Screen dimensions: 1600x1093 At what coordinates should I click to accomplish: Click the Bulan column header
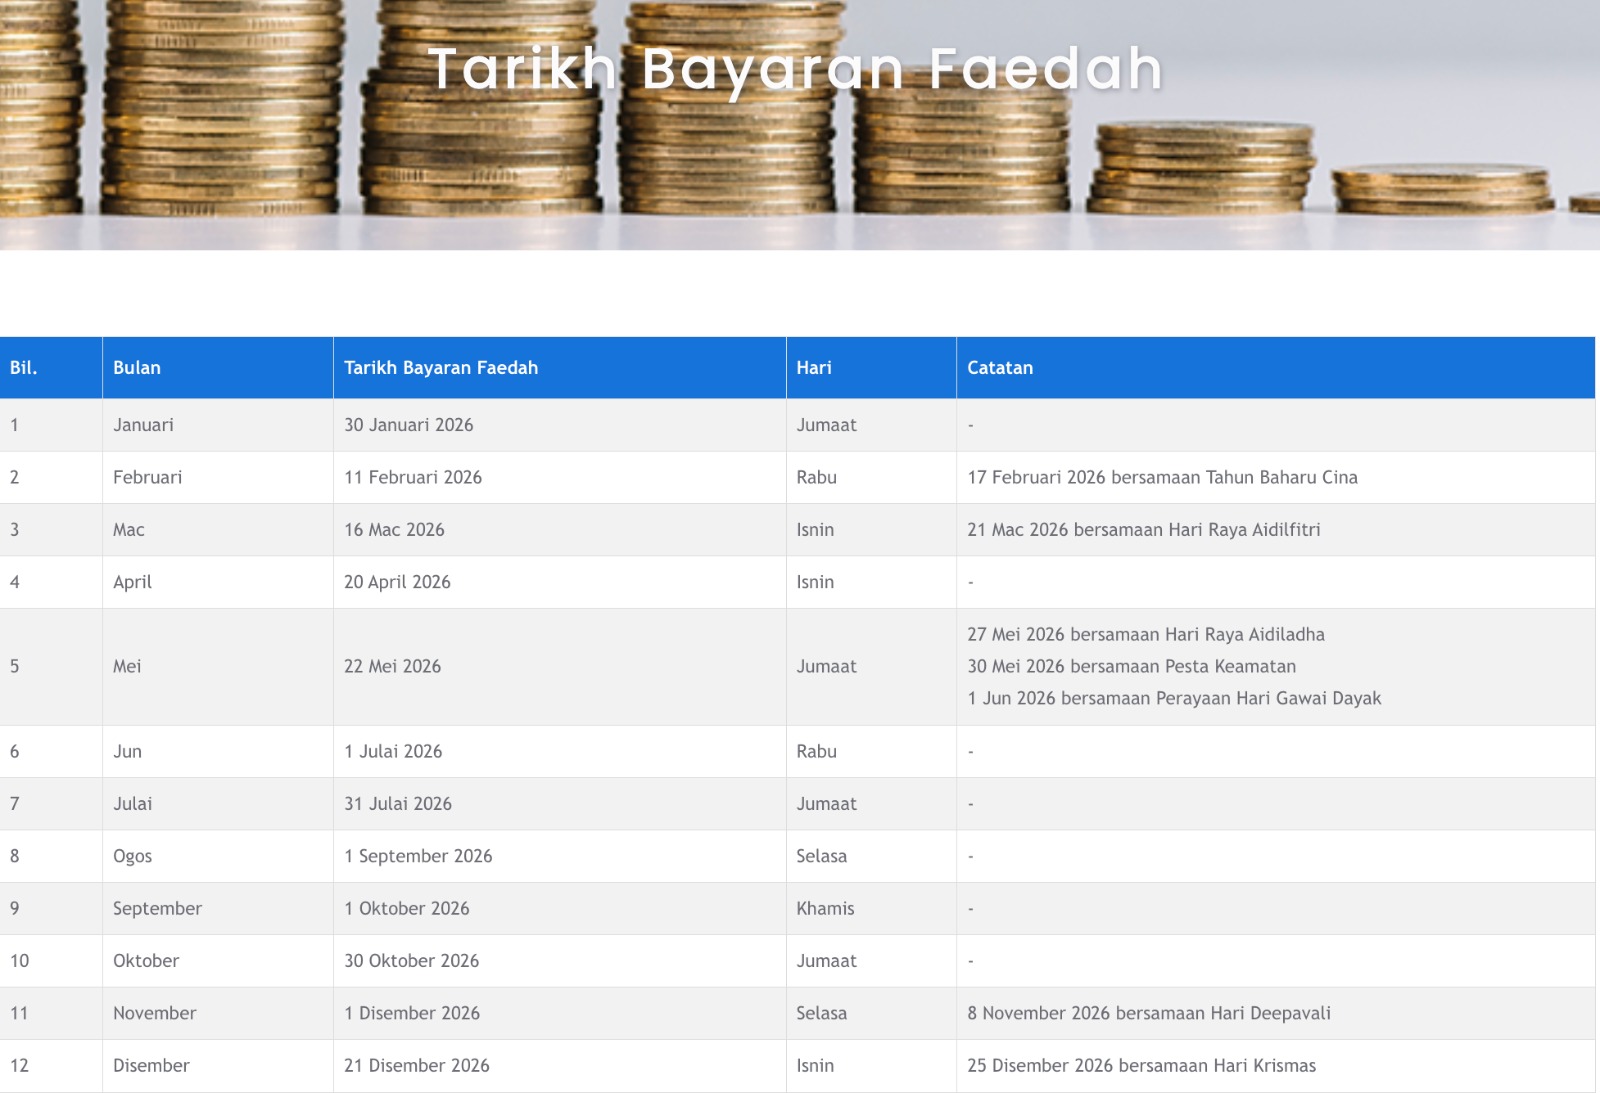pyautogui.click(x=218, y=368)
